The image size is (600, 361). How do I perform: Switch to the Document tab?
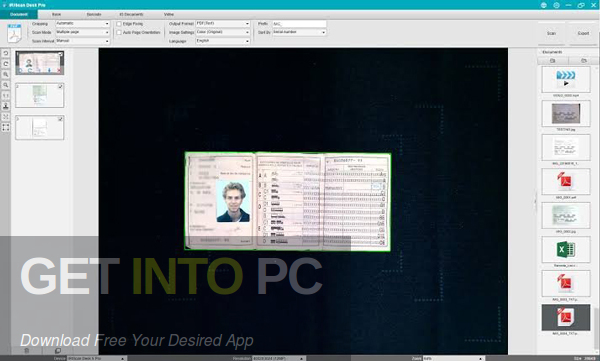19,14
